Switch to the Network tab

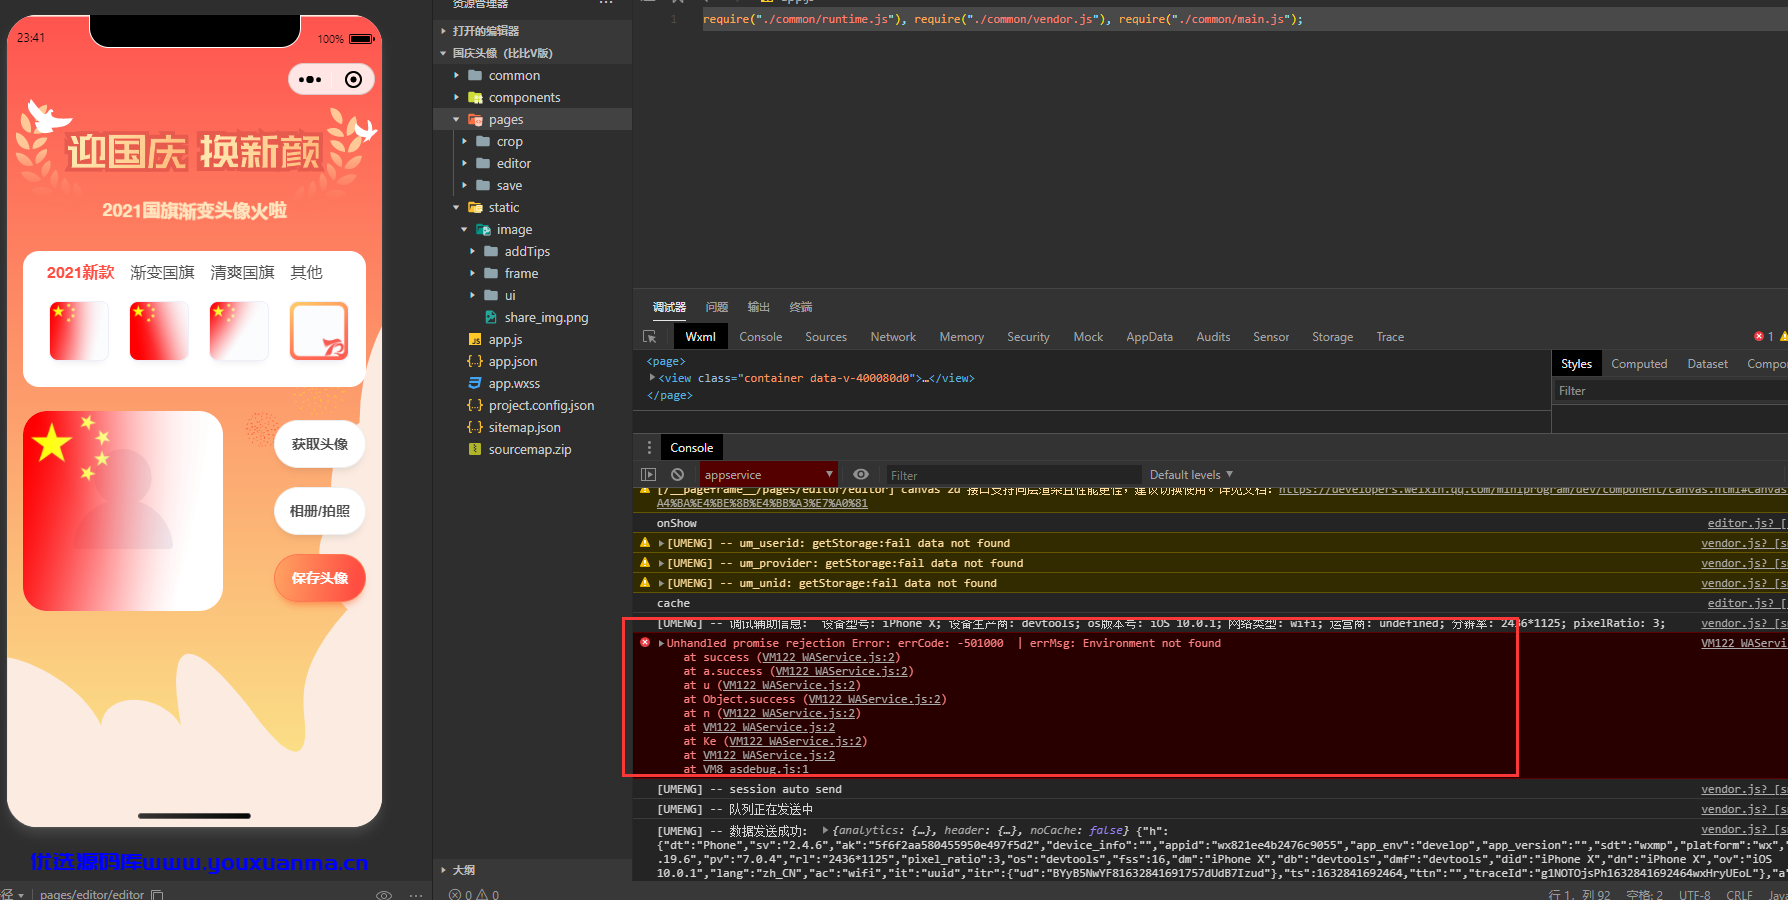(893, 337)
